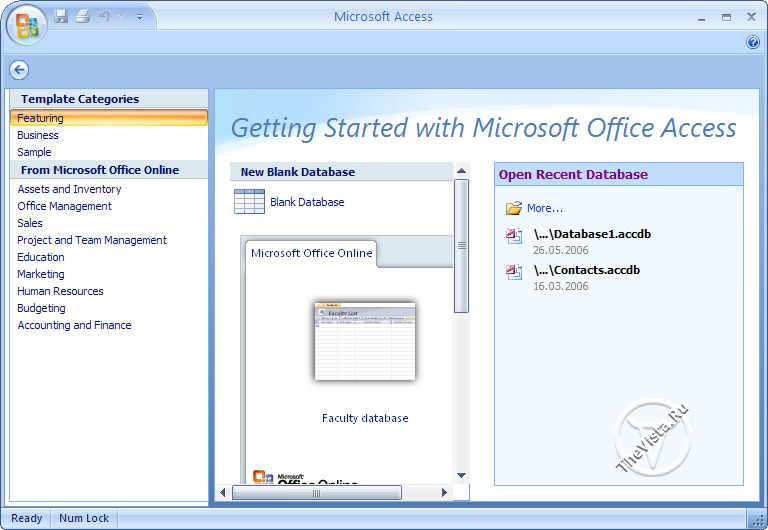
Task: Open Customize Quick Access Toolbar dropdown
Action: pos(140,17)
